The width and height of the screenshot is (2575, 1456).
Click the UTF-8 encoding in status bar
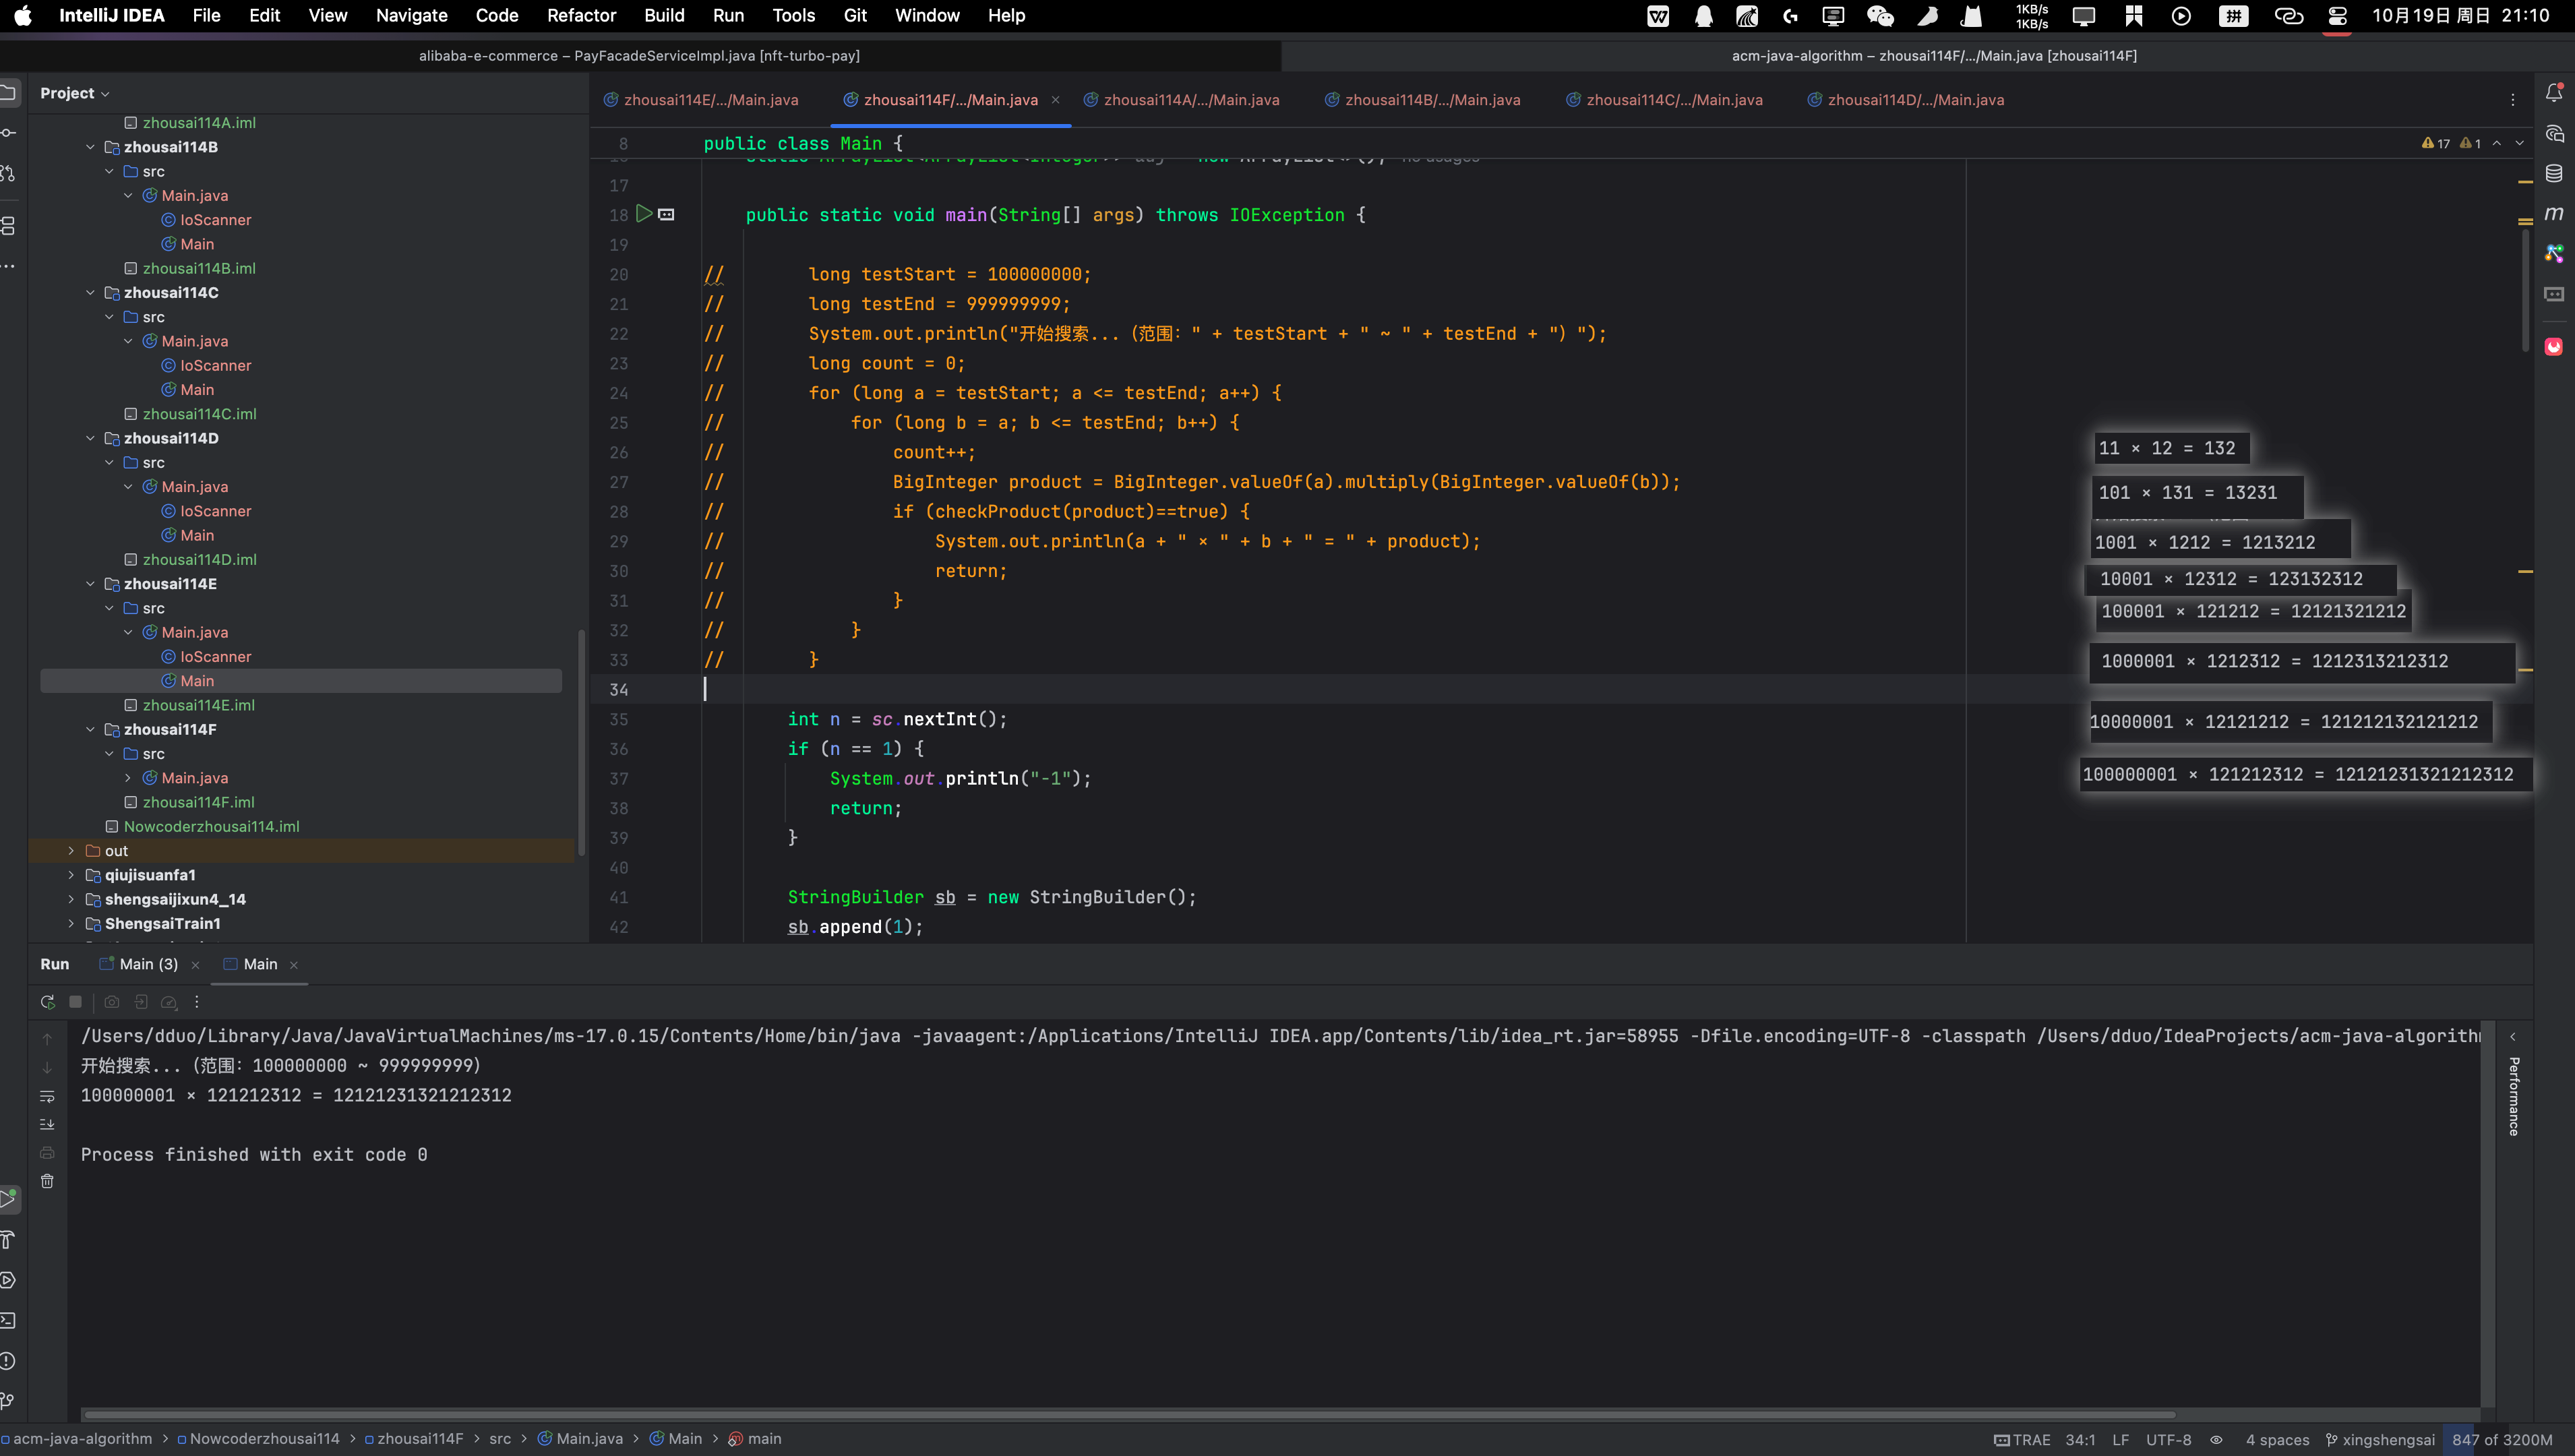2168,1440
